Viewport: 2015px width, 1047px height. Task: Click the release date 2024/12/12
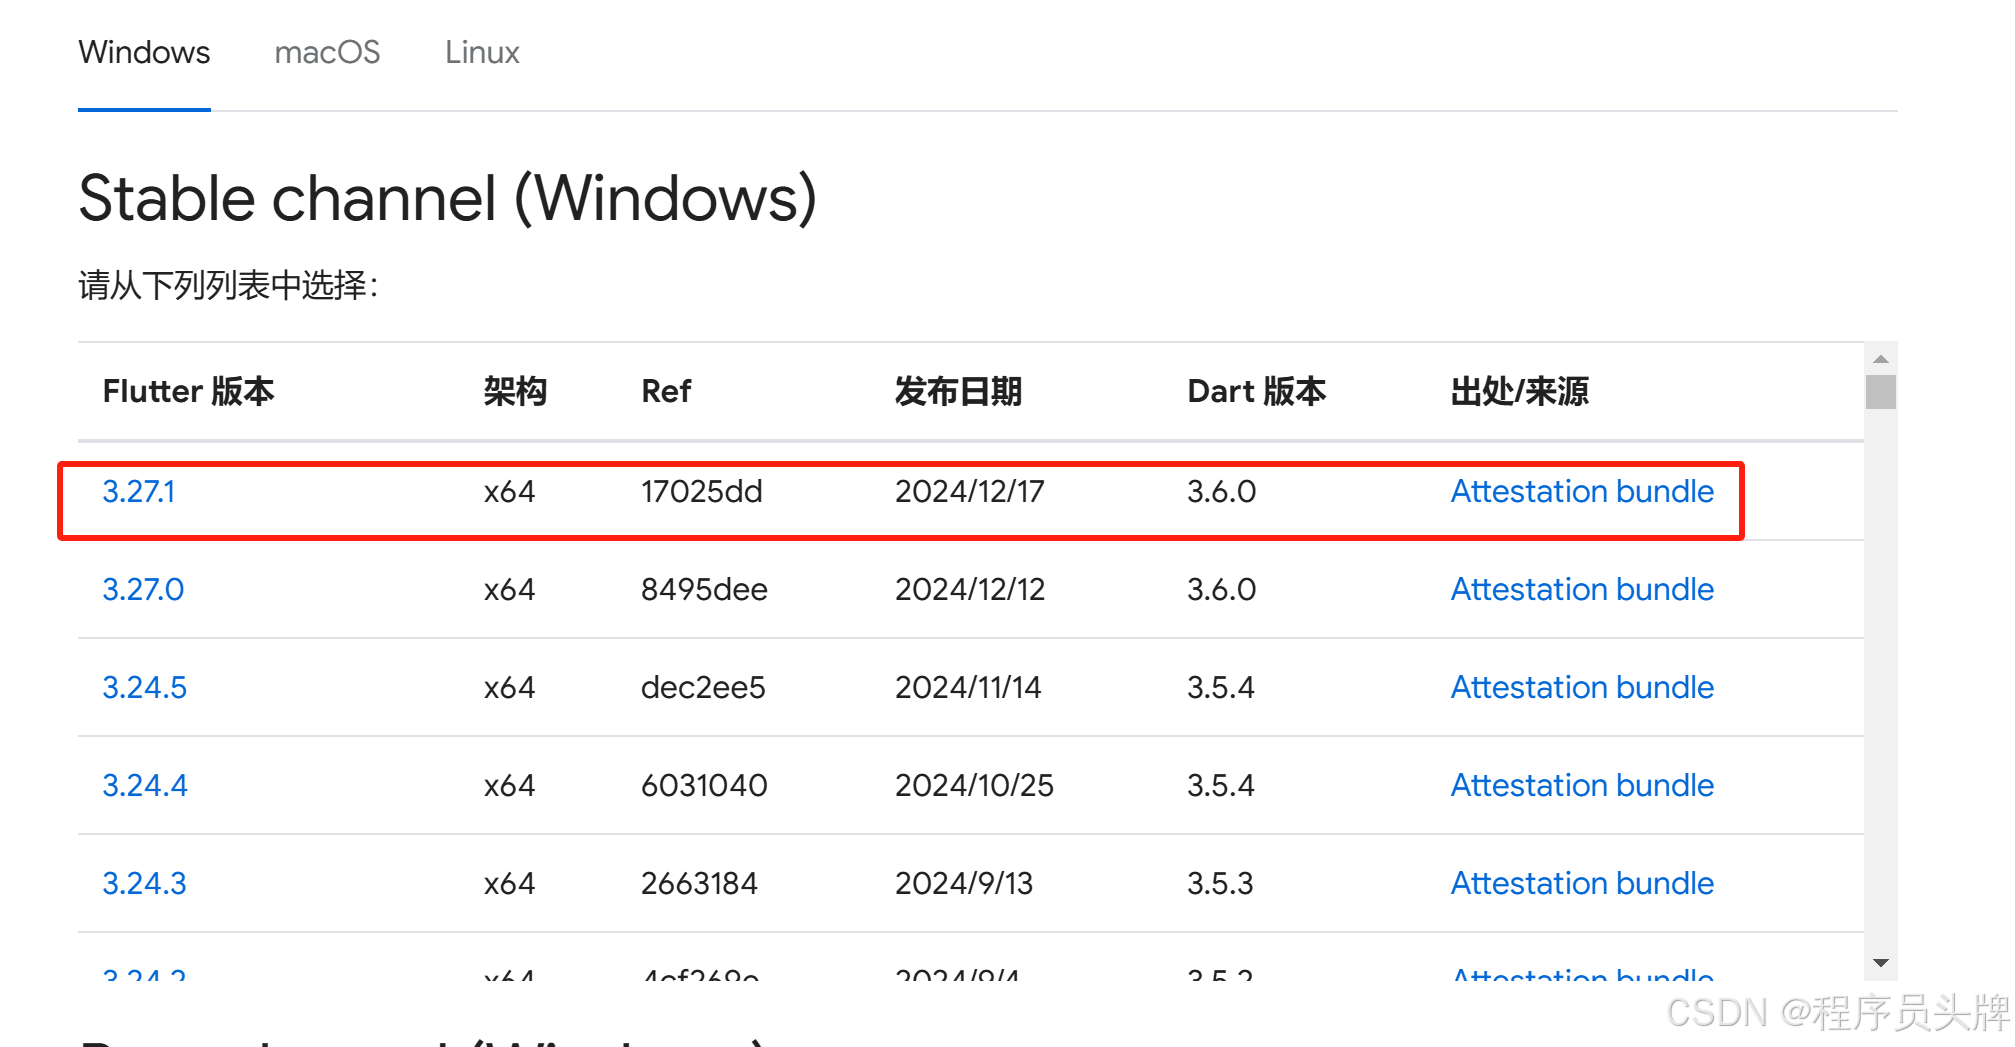pyautogui.click(x=970, y=589)
